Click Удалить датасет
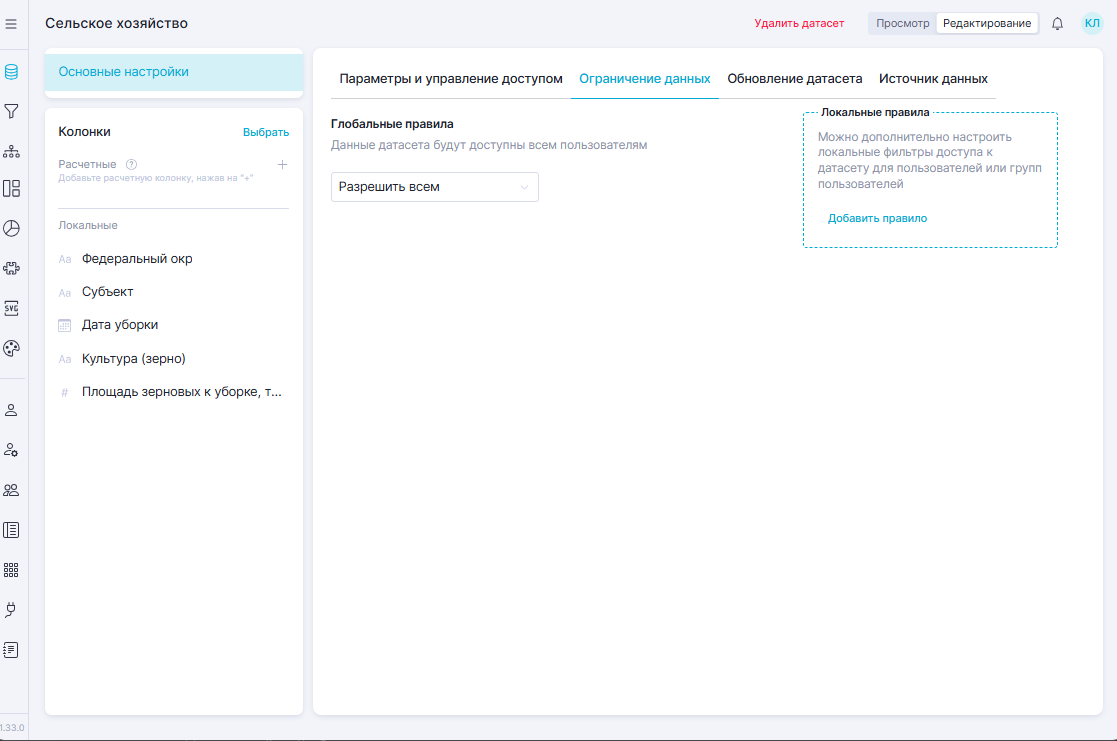 [x=799, y=23]
